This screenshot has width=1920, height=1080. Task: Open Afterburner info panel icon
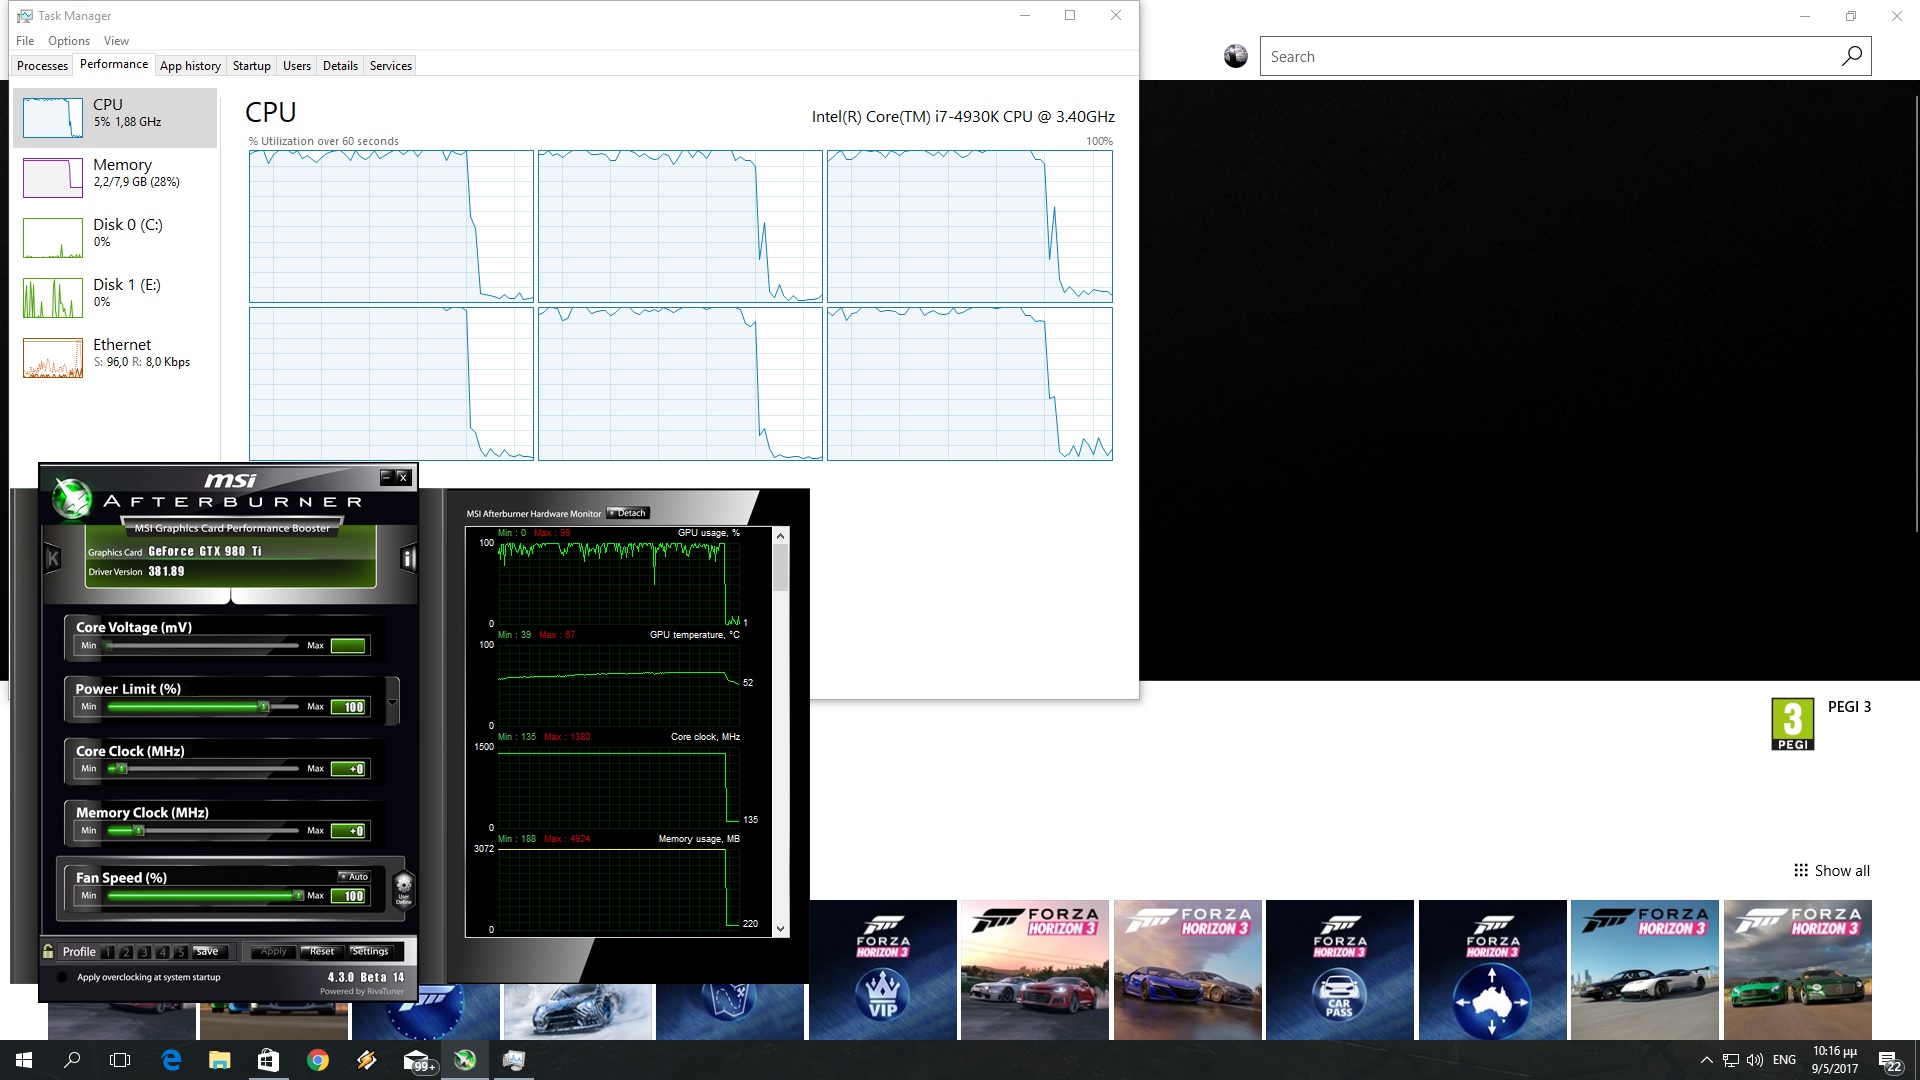click(408, 558)
